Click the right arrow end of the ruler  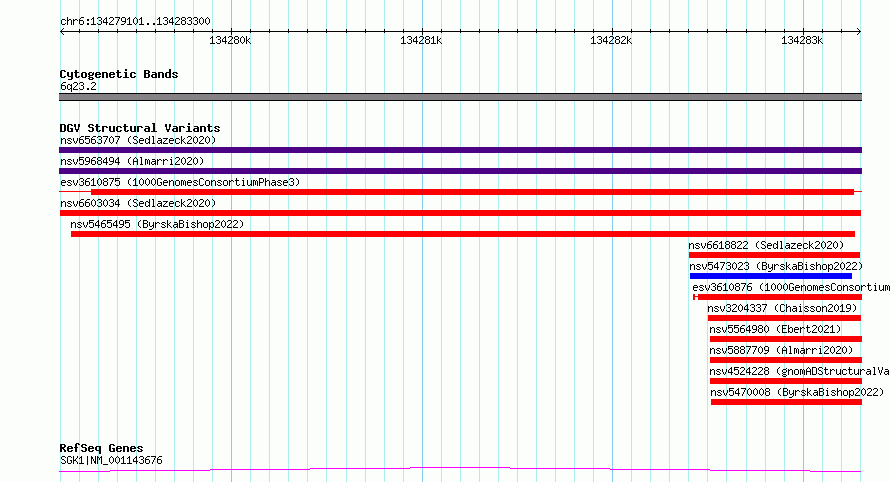(859, 31)
